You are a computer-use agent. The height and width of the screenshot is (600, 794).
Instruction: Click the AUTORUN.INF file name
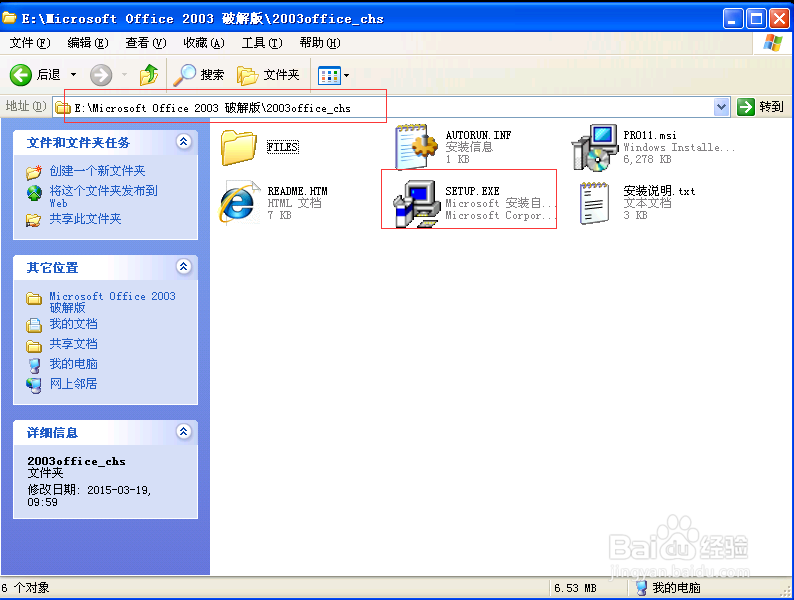(478, 135)
